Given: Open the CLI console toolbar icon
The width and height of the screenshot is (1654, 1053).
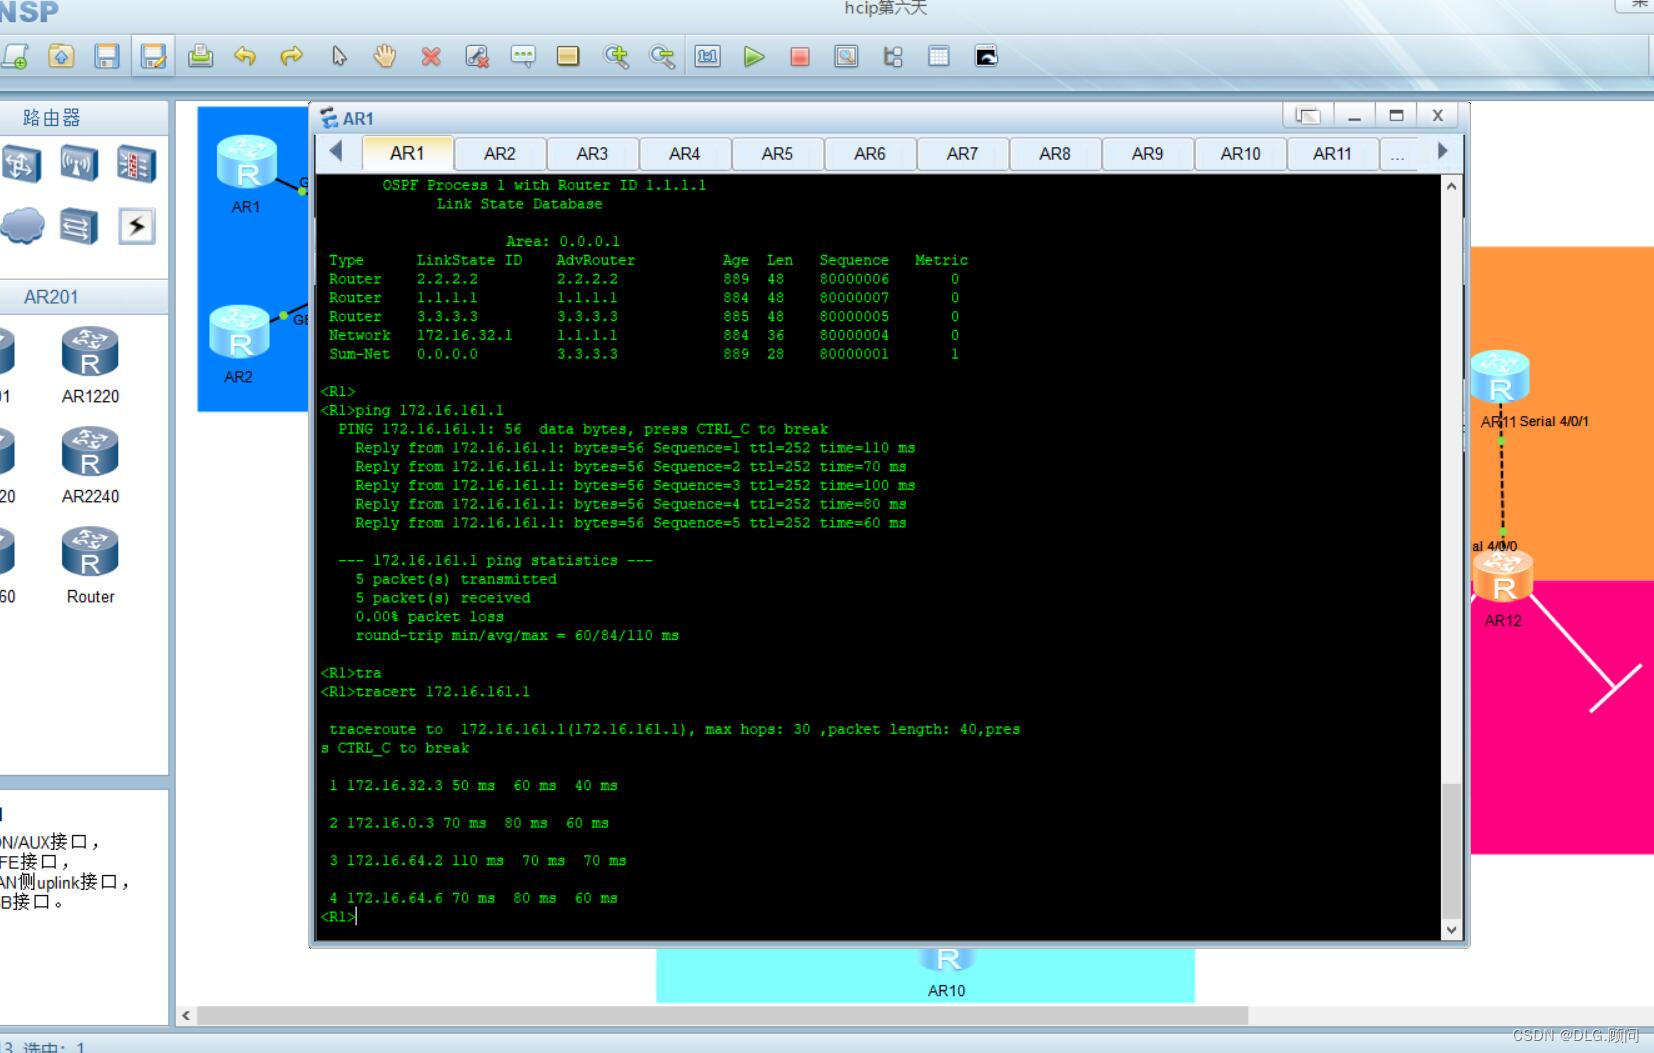Looking at the screenshot, I should (x=986, y=56).
